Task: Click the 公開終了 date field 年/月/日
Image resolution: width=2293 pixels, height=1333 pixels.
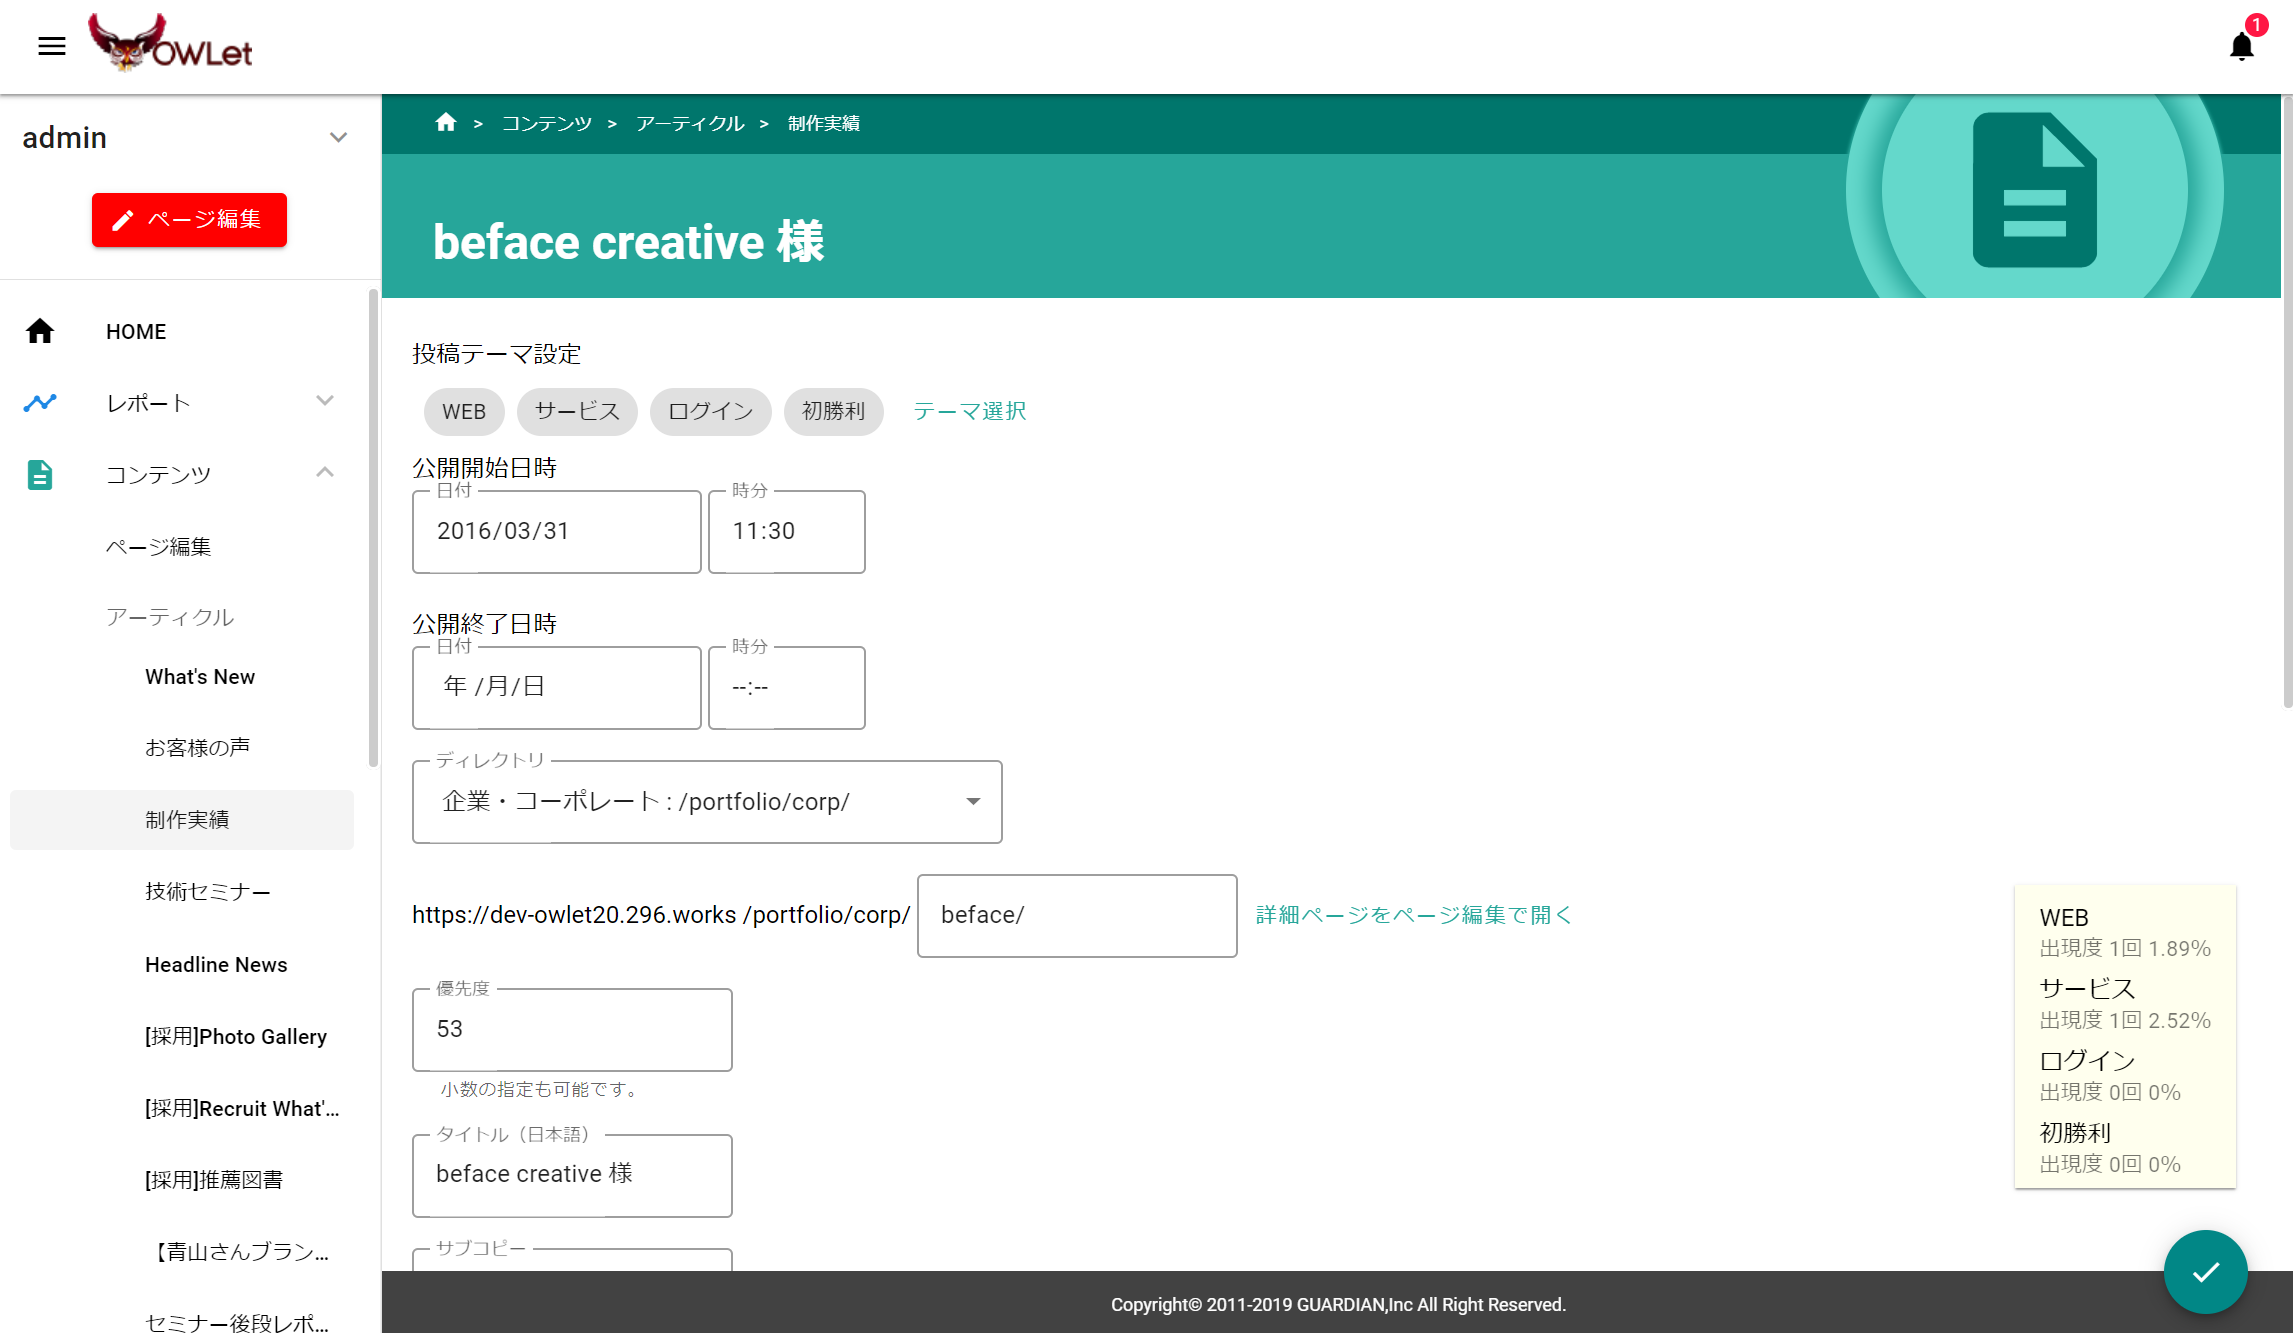Action: point(556,687)
